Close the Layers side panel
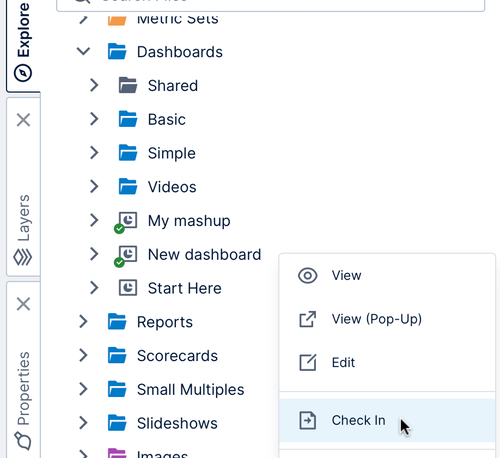500x458 pixels. pos(23,120)
